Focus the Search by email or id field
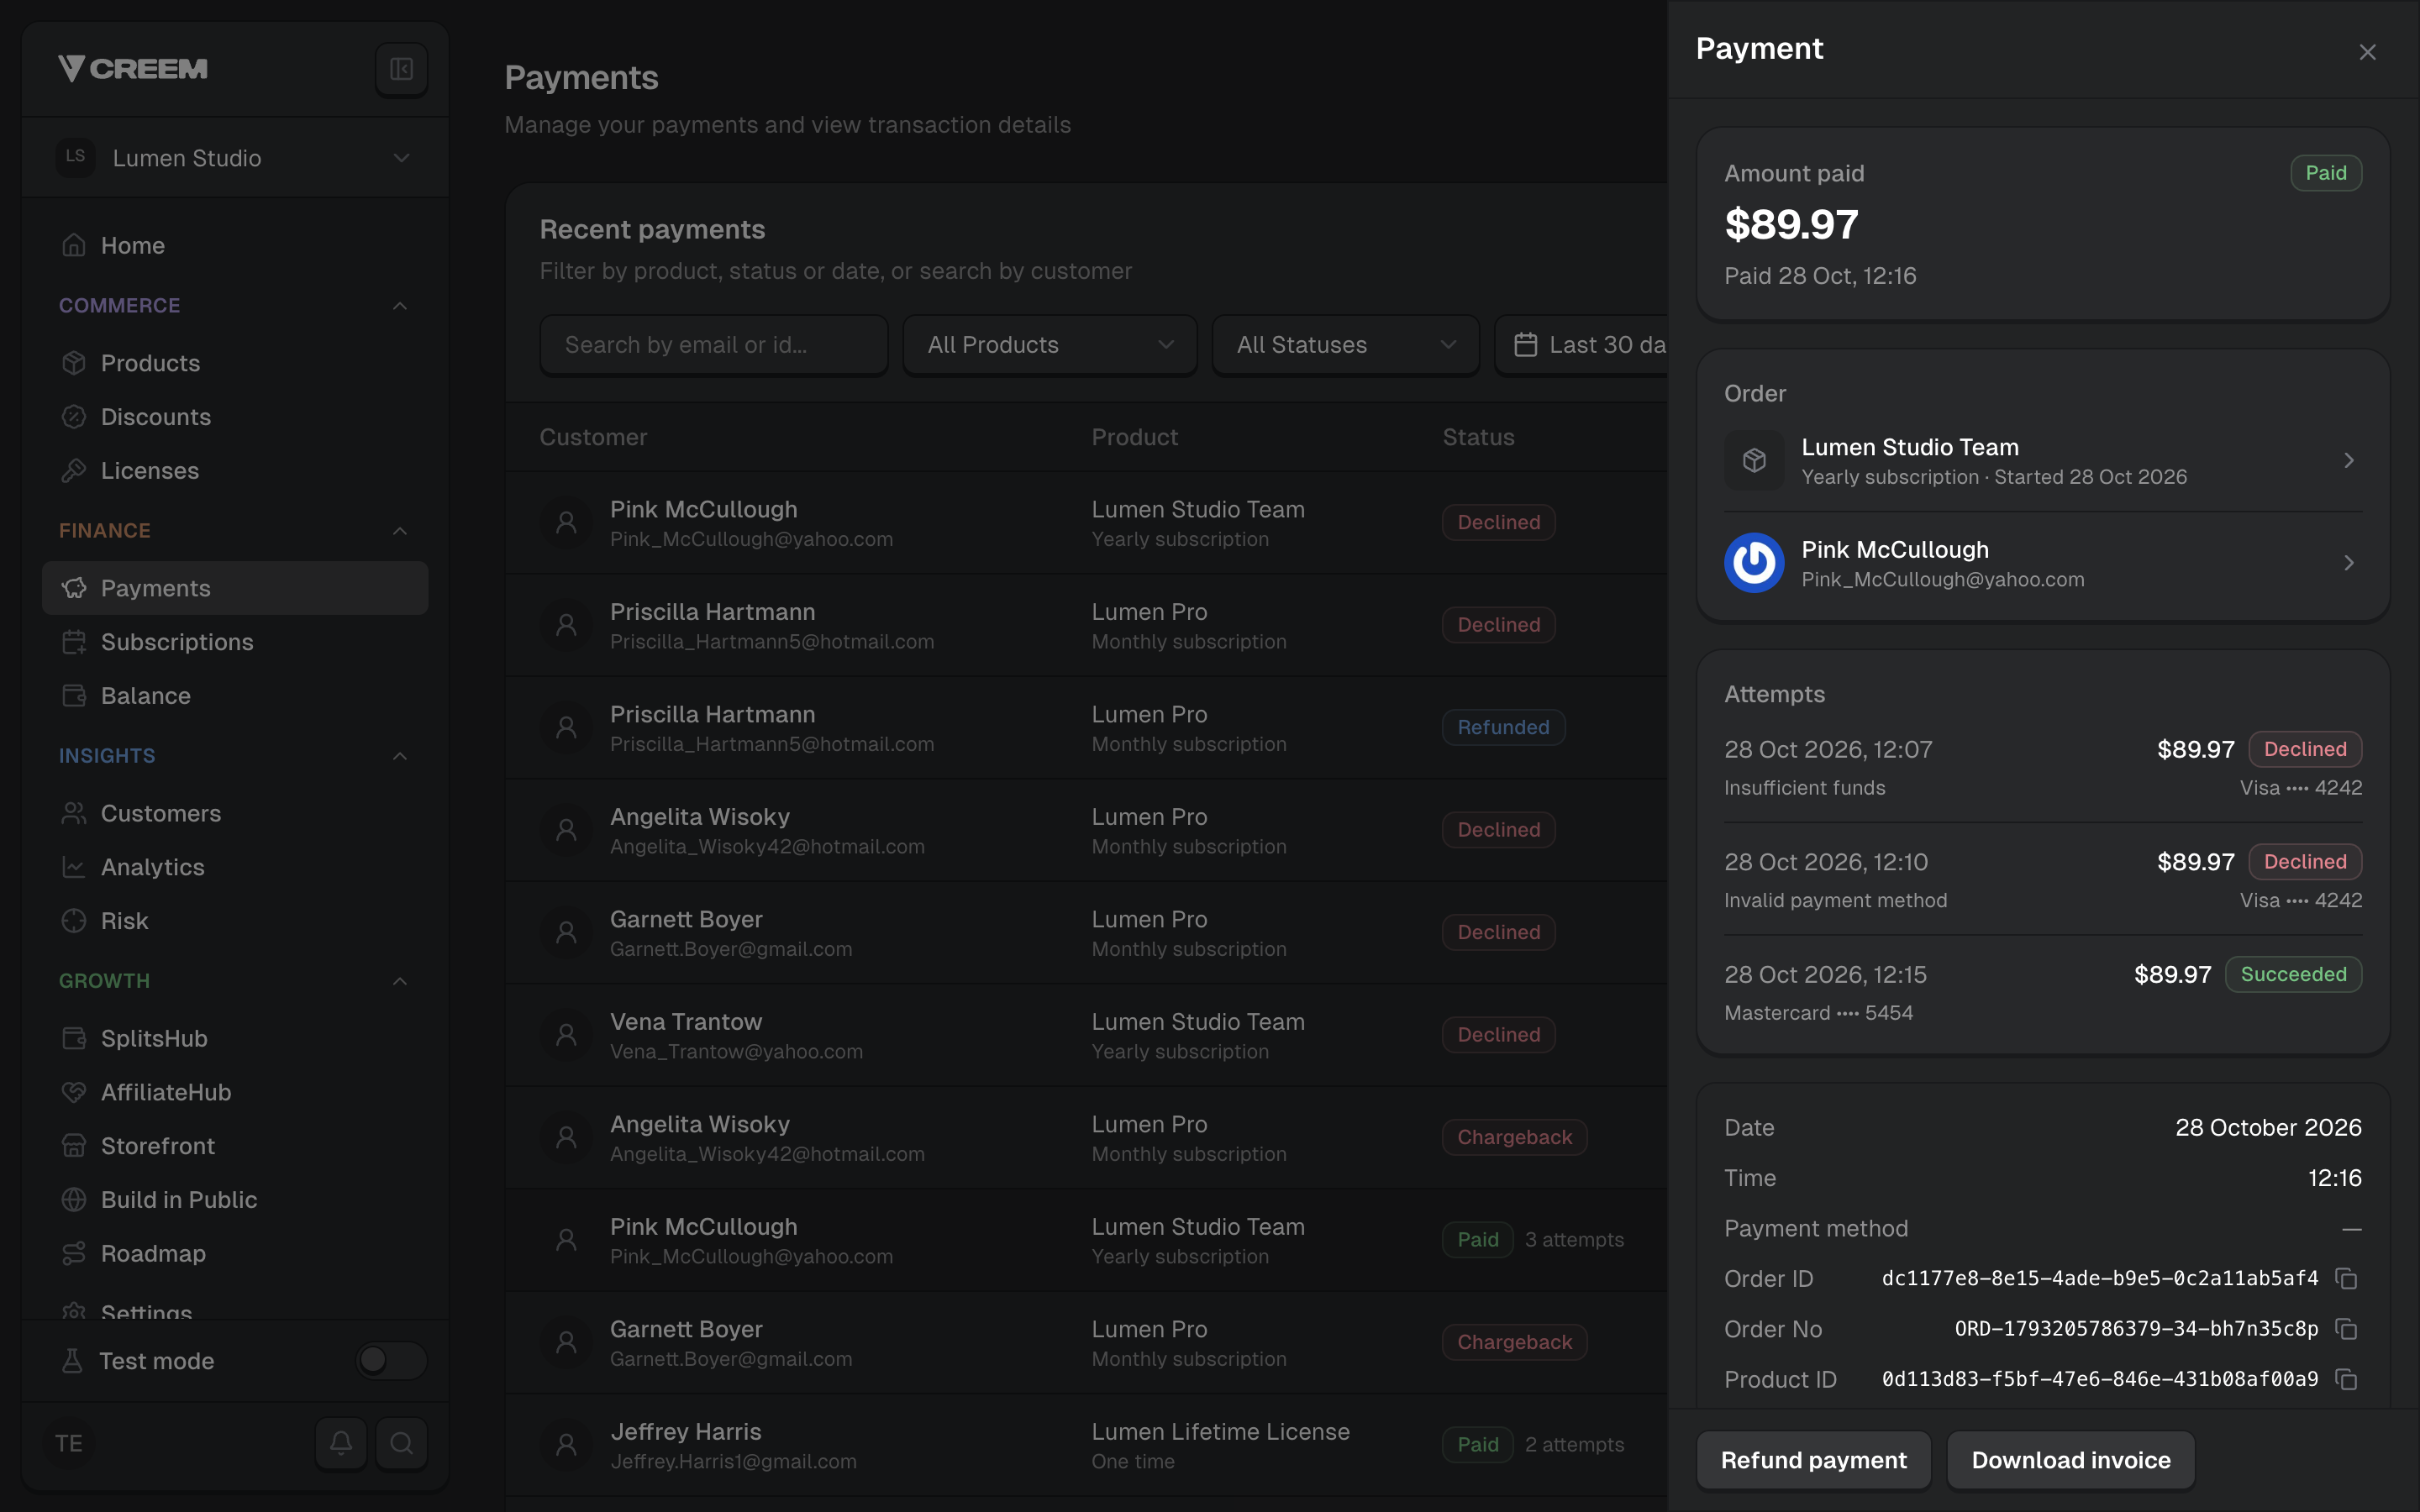This screenshot has width=2420, height=1512. (713, 345)
